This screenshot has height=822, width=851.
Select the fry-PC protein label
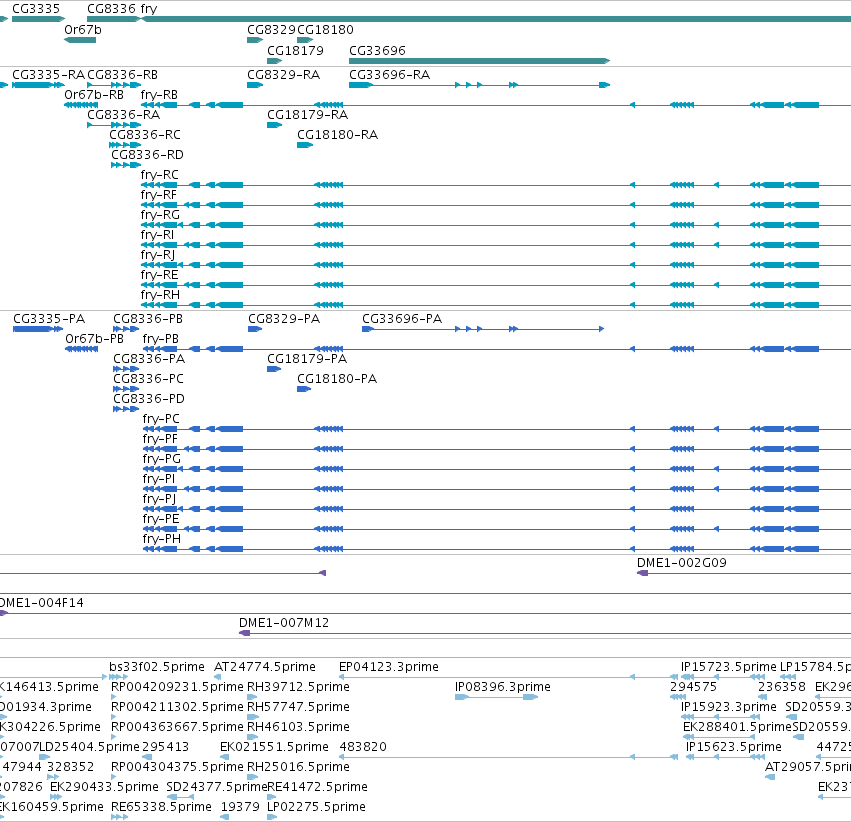coord(161,419)
